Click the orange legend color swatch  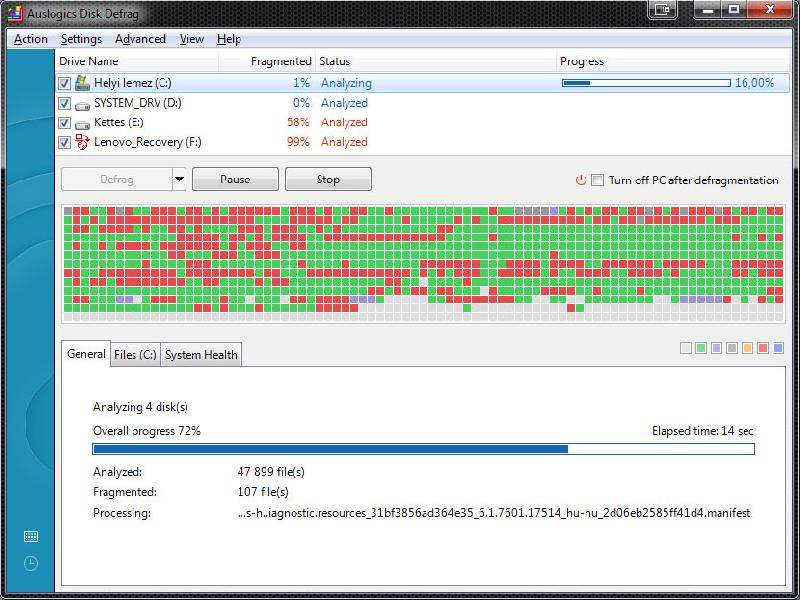pos(747,348)
